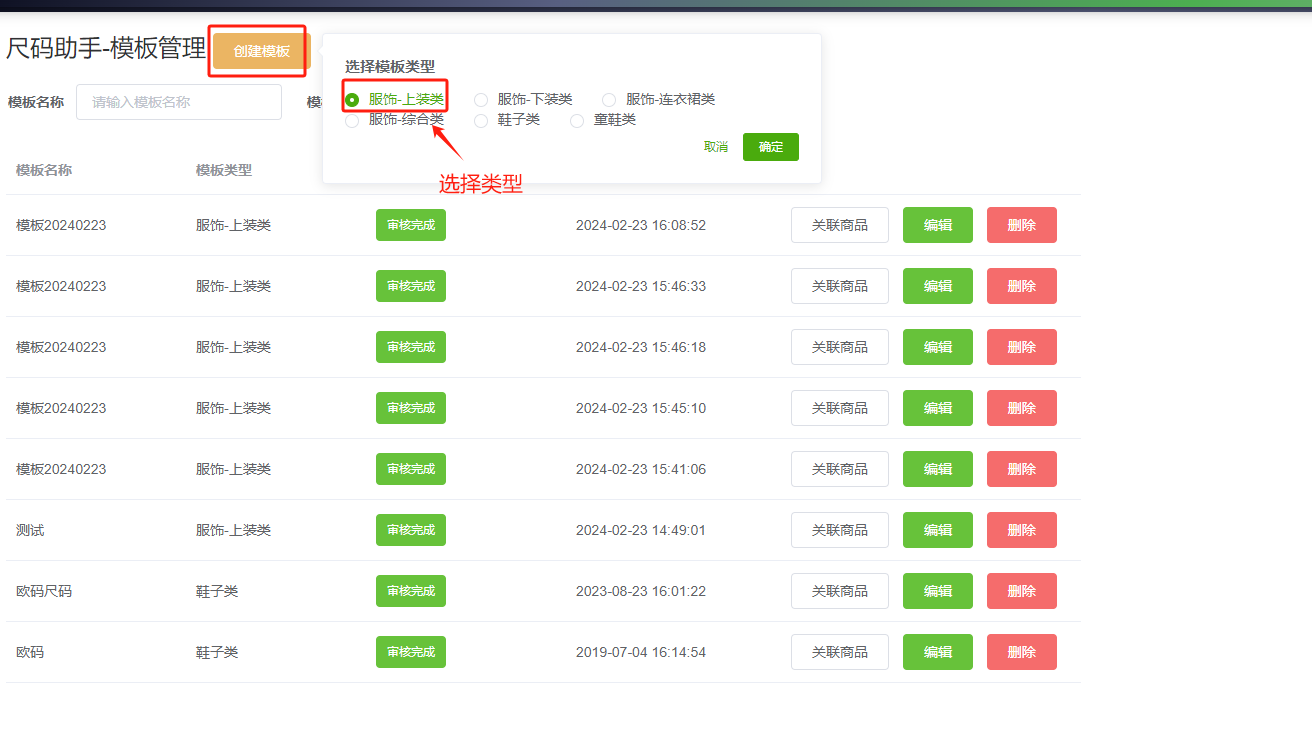Click the 创建模板 button

click(261, 51)
